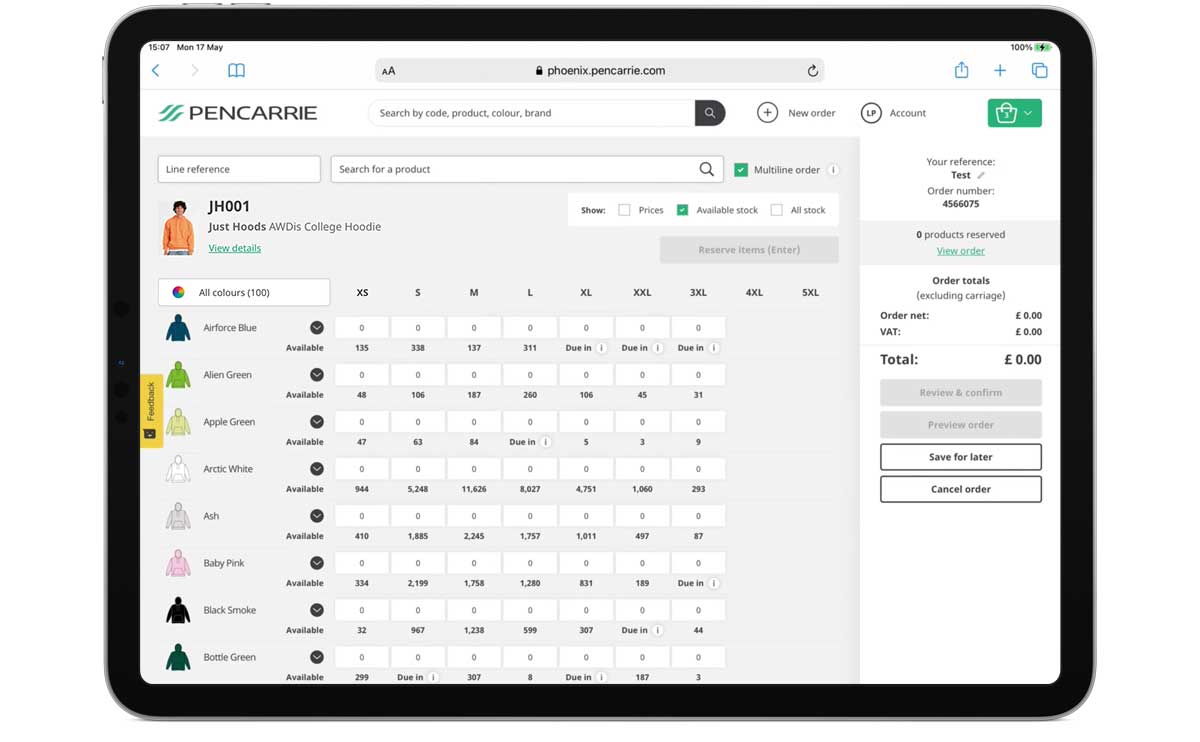
Task: Click the Reserve items (Enter) button
Action: coord(749,250)
